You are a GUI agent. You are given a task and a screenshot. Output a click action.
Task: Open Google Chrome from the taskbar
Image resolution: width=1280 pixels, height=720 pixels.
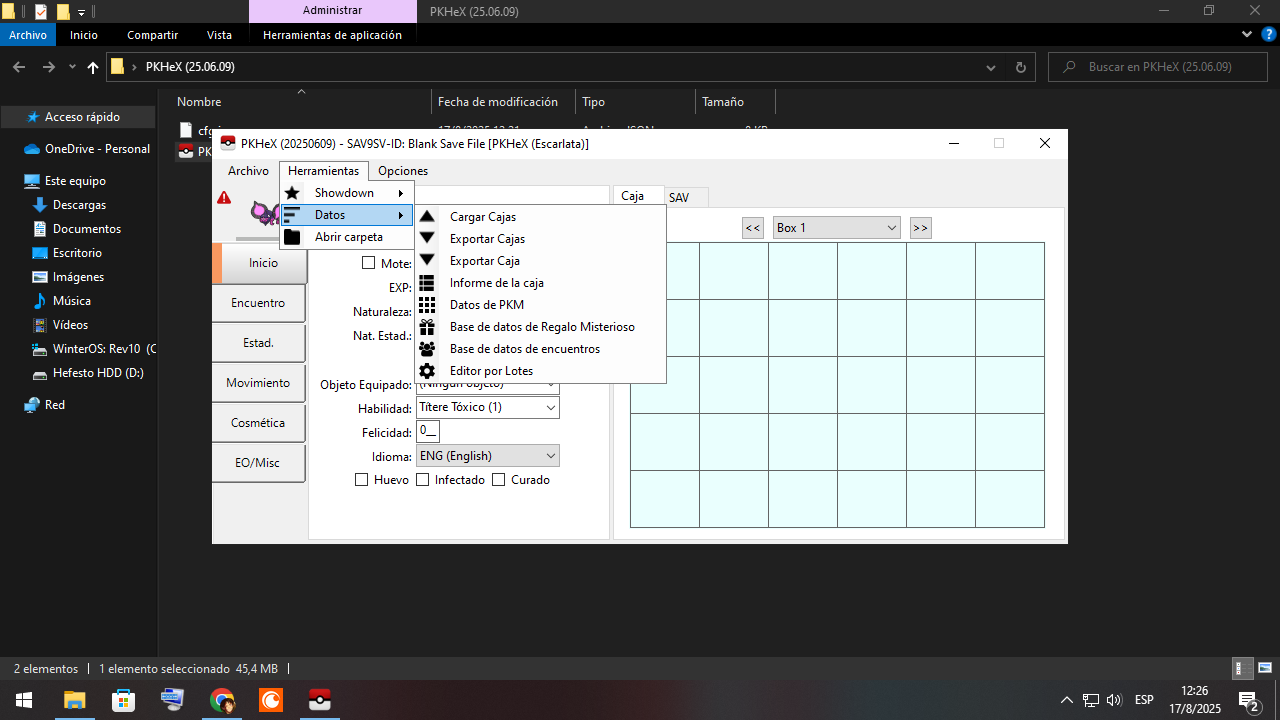click(x=222, y=700)
